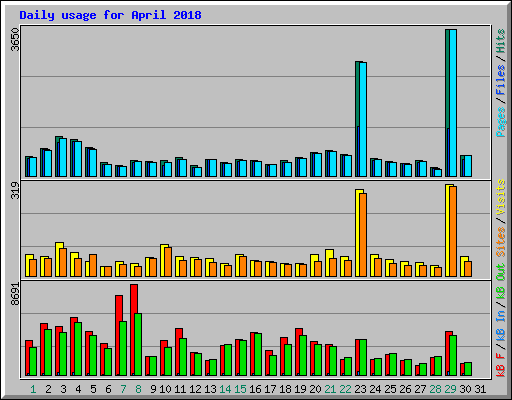The width and height of the screenshot is (512, 400).
Task: Click day label 30 on the x-axis
Action: tap(465, 389)
